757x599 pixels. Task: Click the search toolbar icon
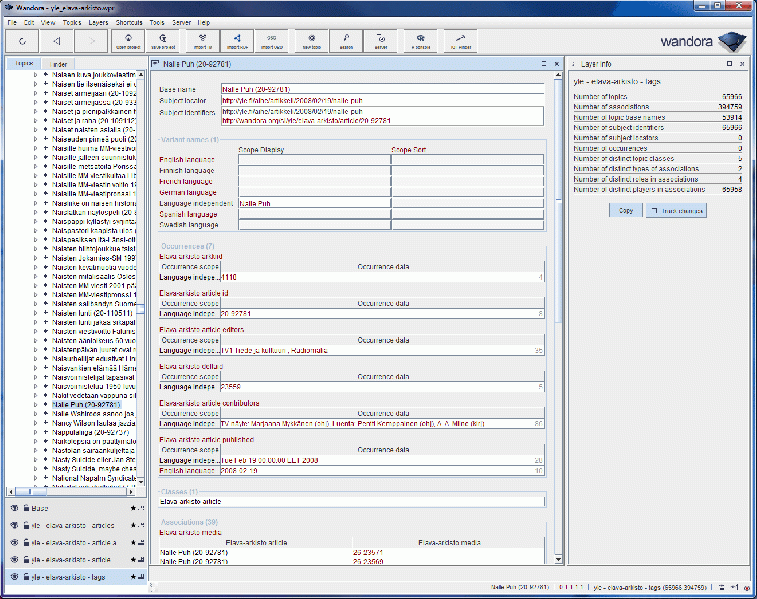click(x=346, y=41)
